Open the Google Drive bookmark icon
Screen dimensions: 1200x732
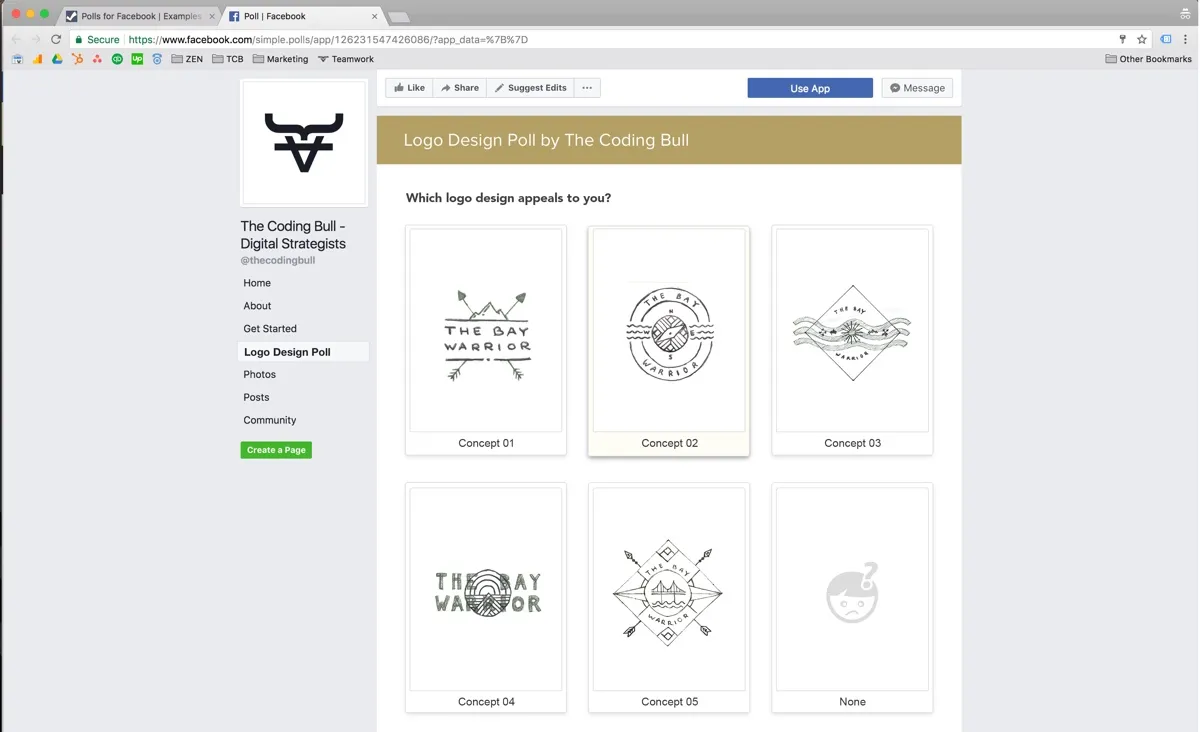point(57,59)
